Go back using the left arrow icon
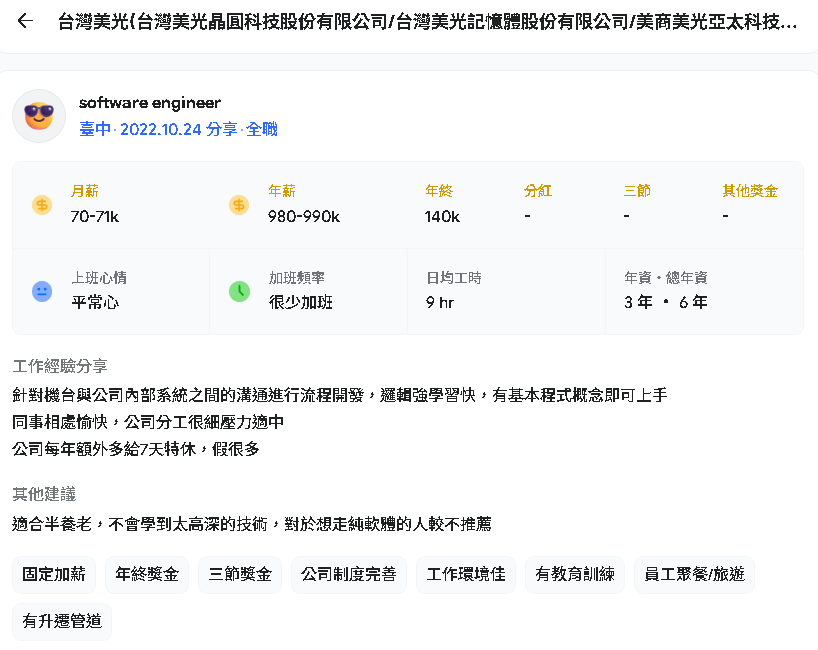Image resolution: width=818 pixels, height=650 pixels. tap(25, 21)
